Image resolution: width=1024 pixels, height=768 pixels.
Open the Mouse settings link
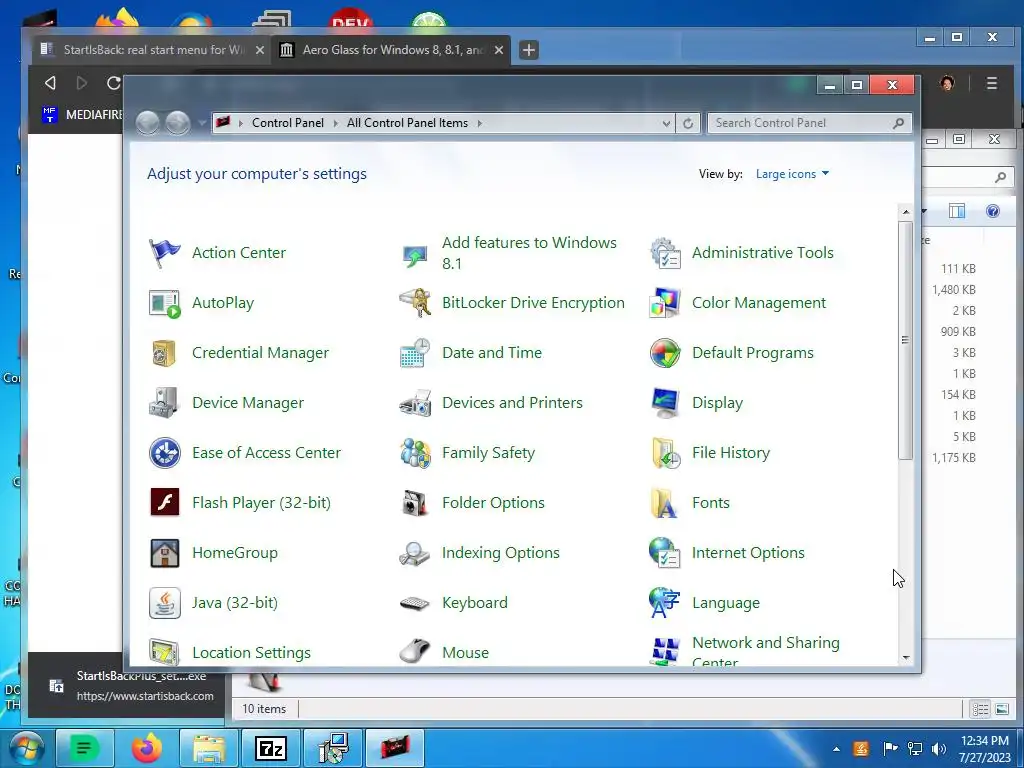465,652
